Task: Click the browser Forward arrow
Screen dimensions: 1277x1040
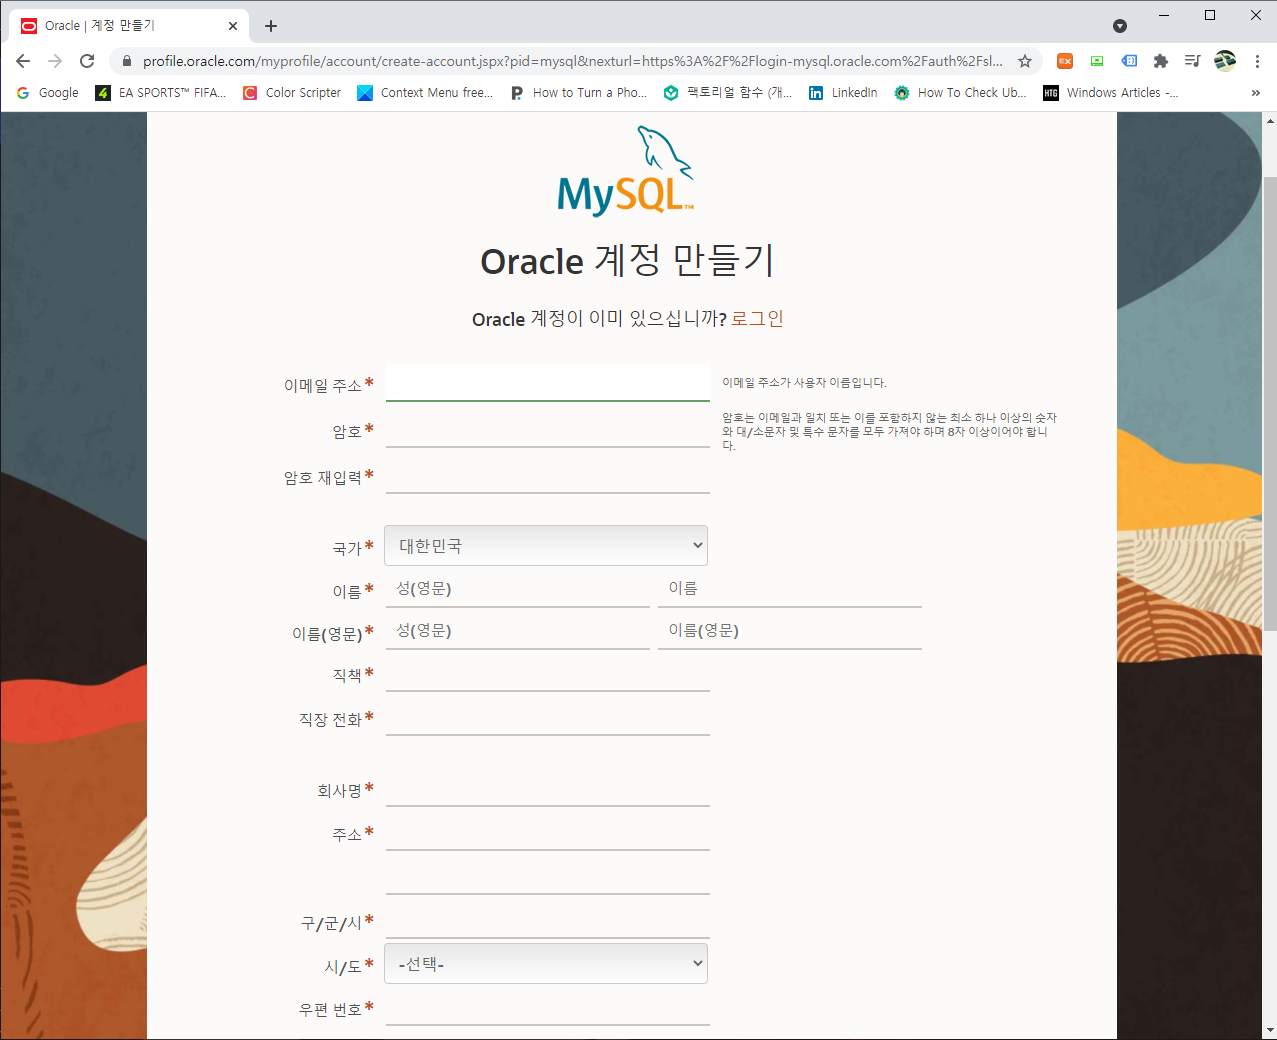Action: (55, 61)
